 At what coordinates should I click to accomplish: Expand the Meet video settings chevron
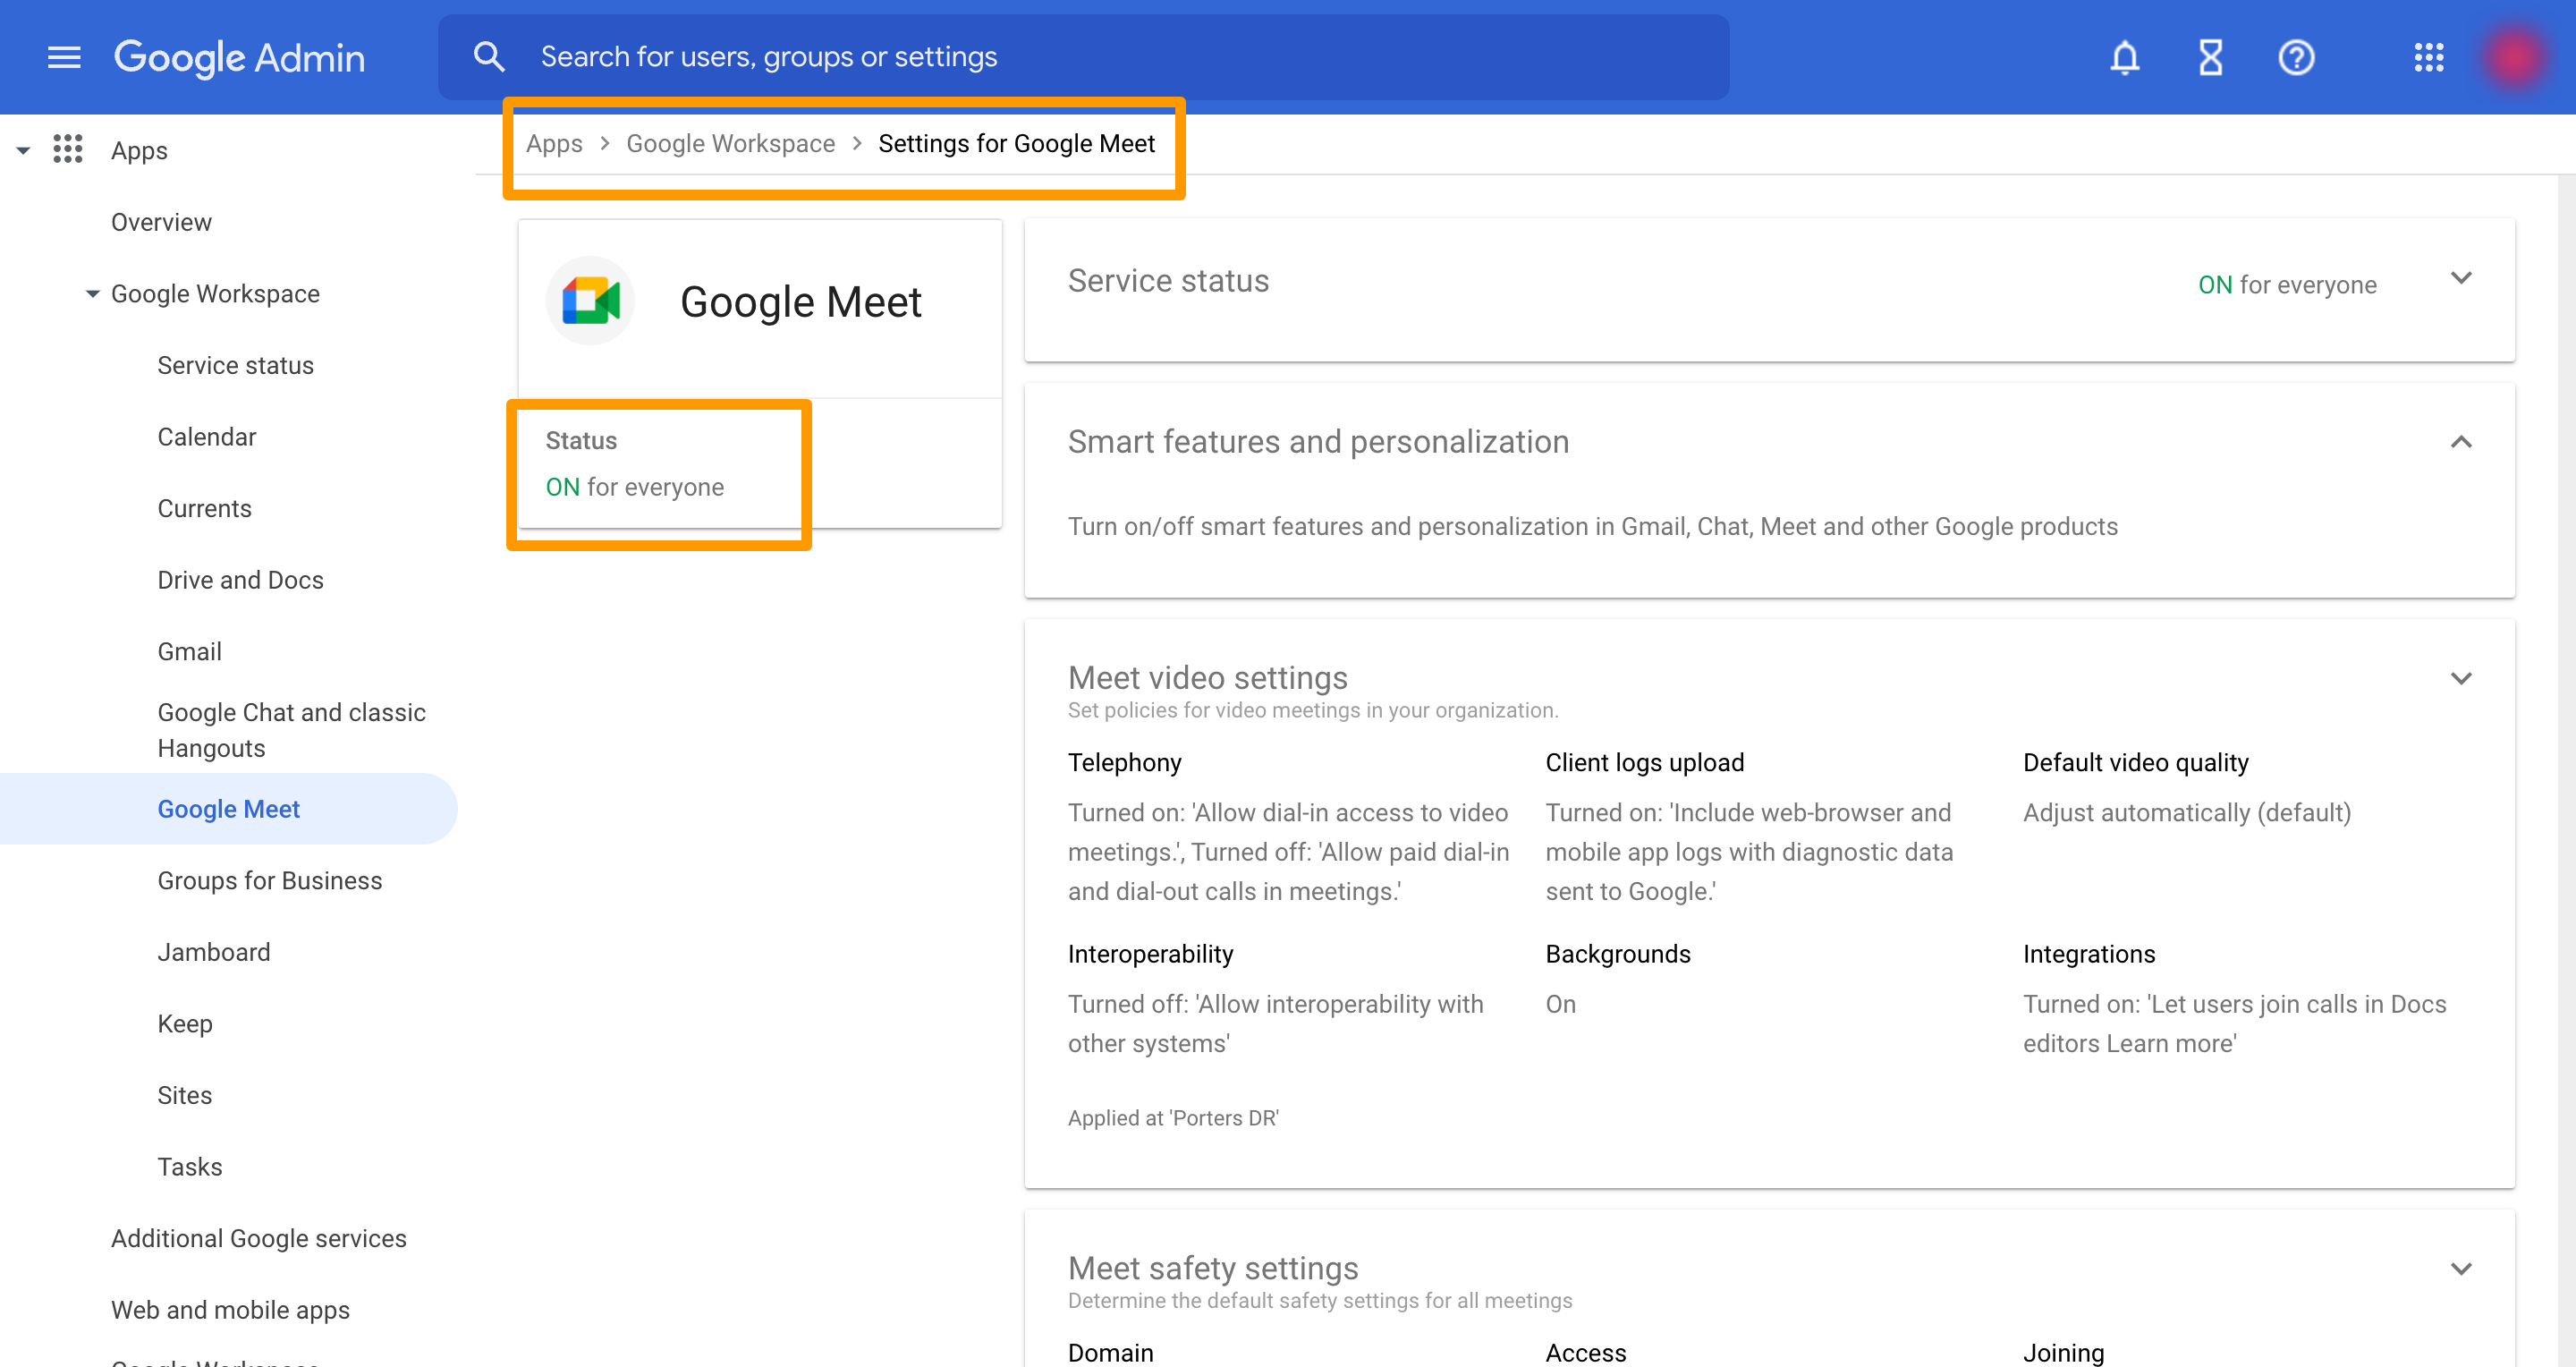[x=2461, y=679]
